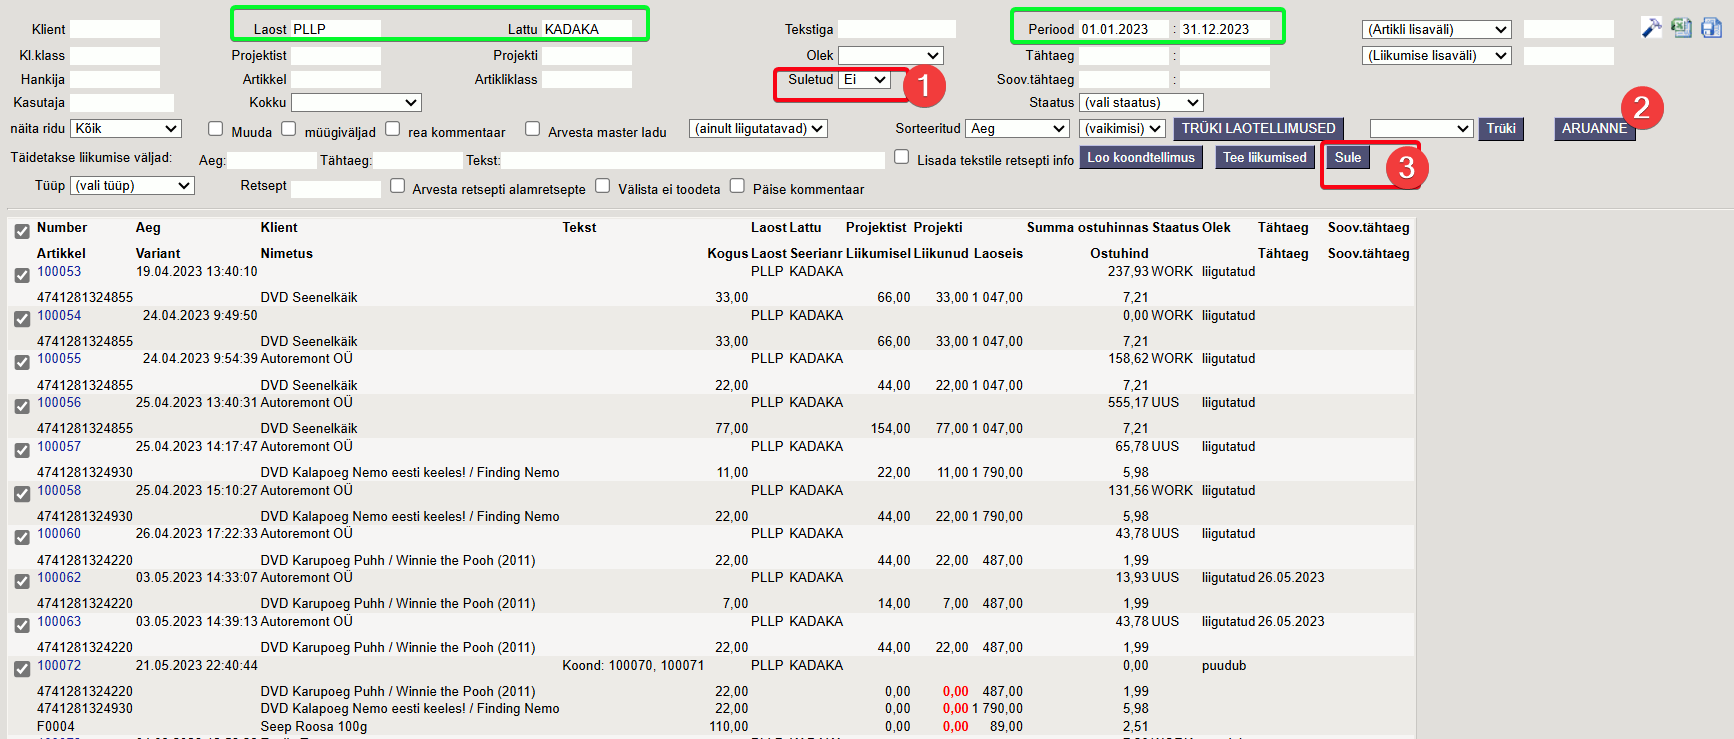The height and width of the screenshot is (739, 1734).
Task: Check 'Lisada tekstile retsepti info' box
Action: [x=902, y=157]
